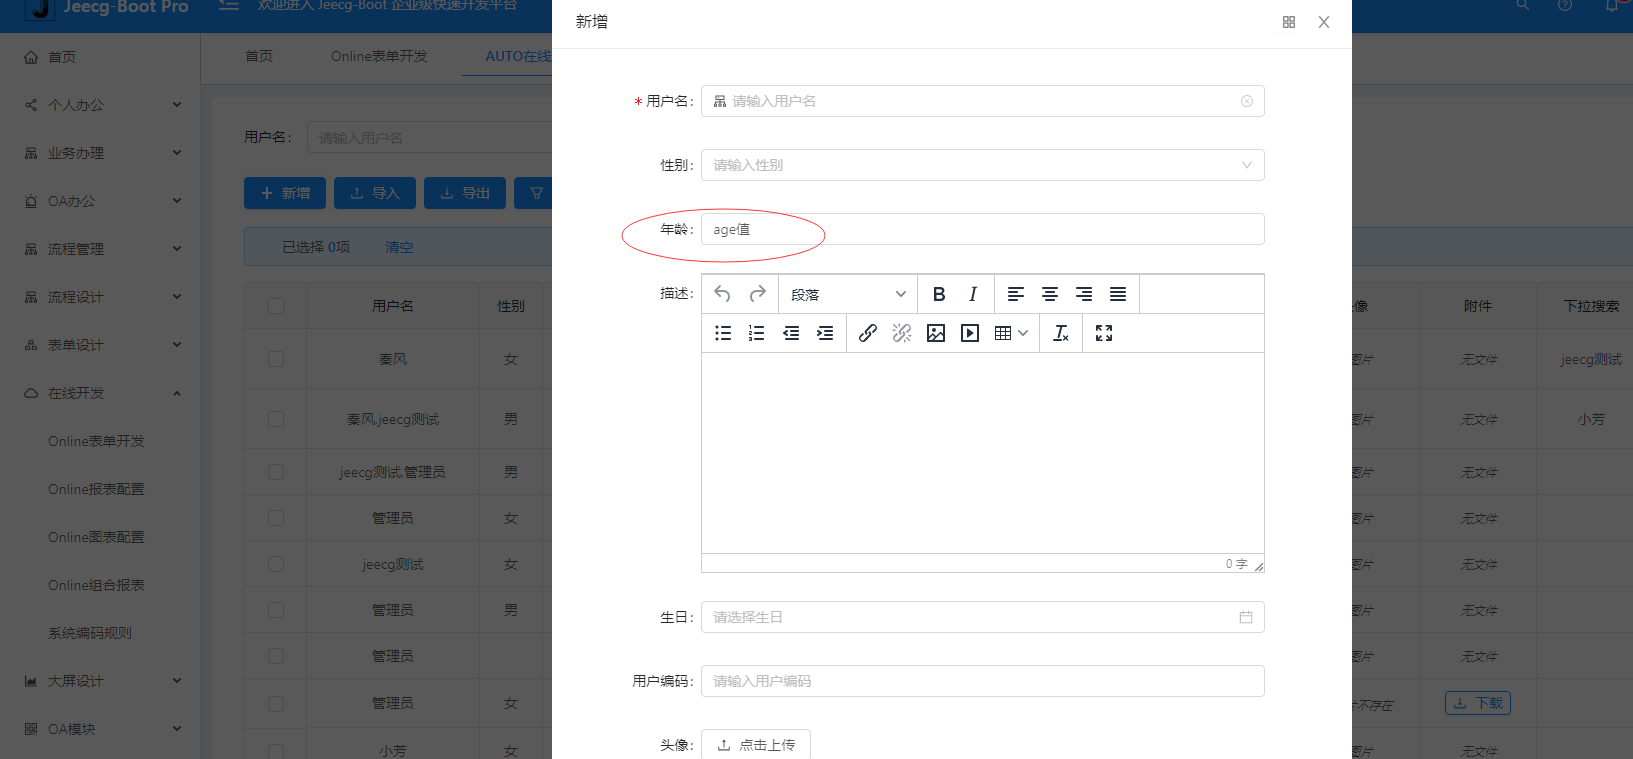Image resolution: width=1633 pixels, height=759 pixels.
Task: Expand the 业务办理 sidebar menu
Action: click(x=100, y=153)
